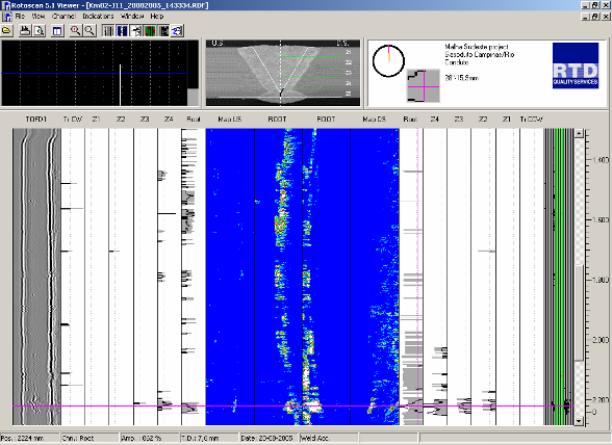Click the Print icon in toolbar
Screen dimensions: 612x445
22,31
